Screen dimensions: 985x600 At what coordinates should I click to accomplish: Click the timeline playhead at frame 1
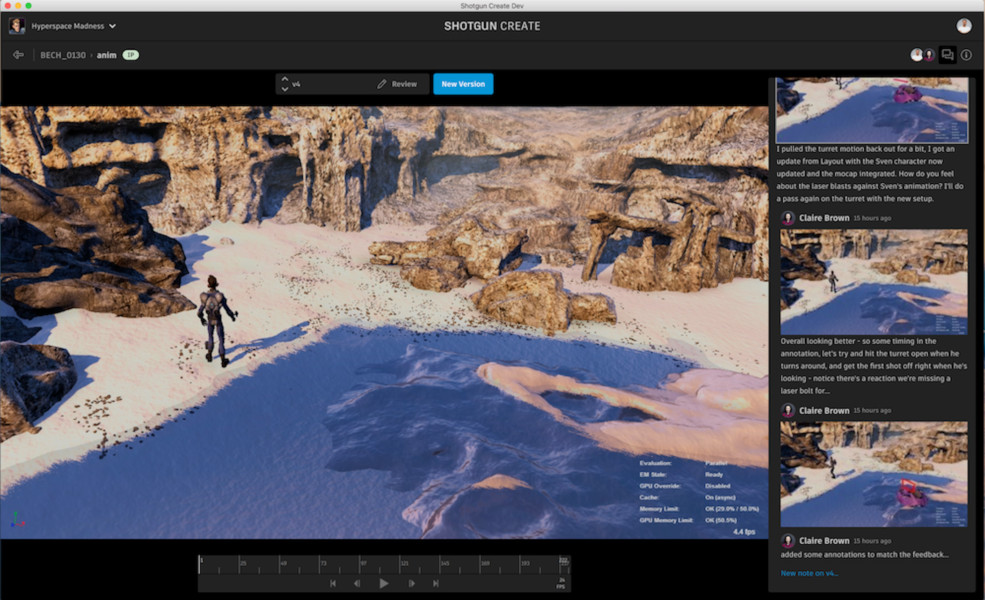tap(200, 564)
